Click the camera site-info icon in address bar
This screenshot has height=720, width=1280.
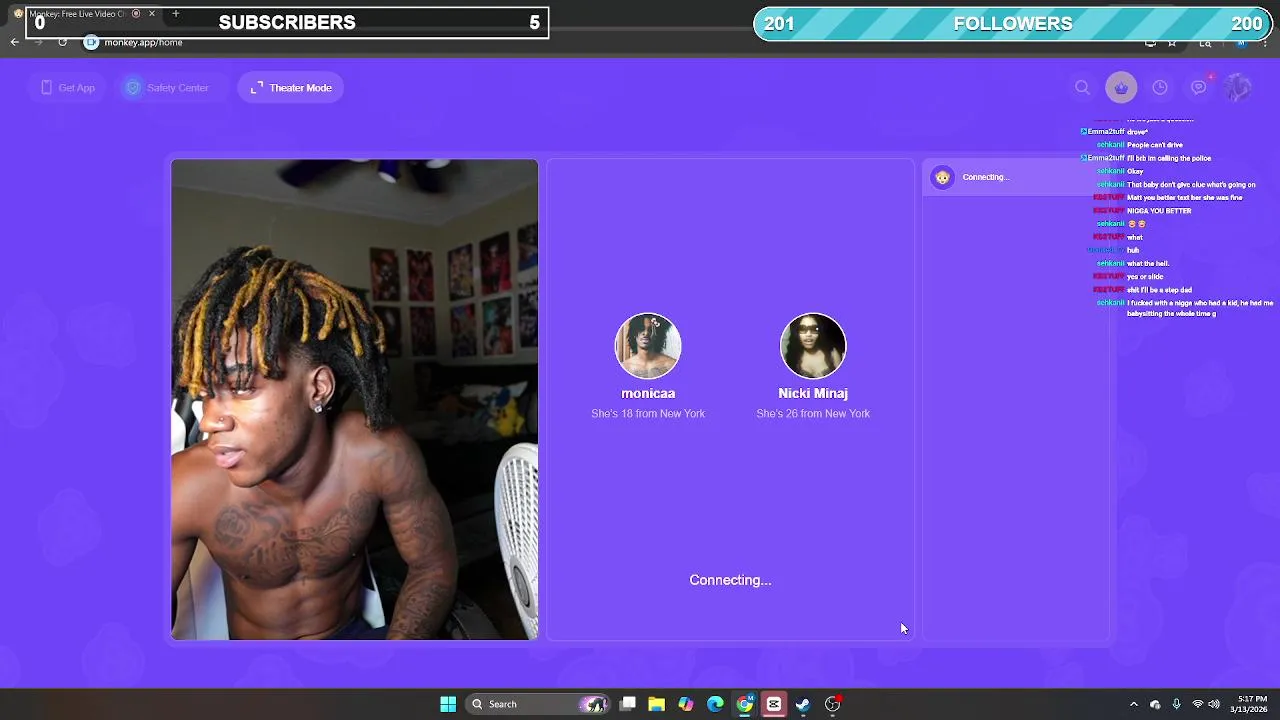[91, 42]
